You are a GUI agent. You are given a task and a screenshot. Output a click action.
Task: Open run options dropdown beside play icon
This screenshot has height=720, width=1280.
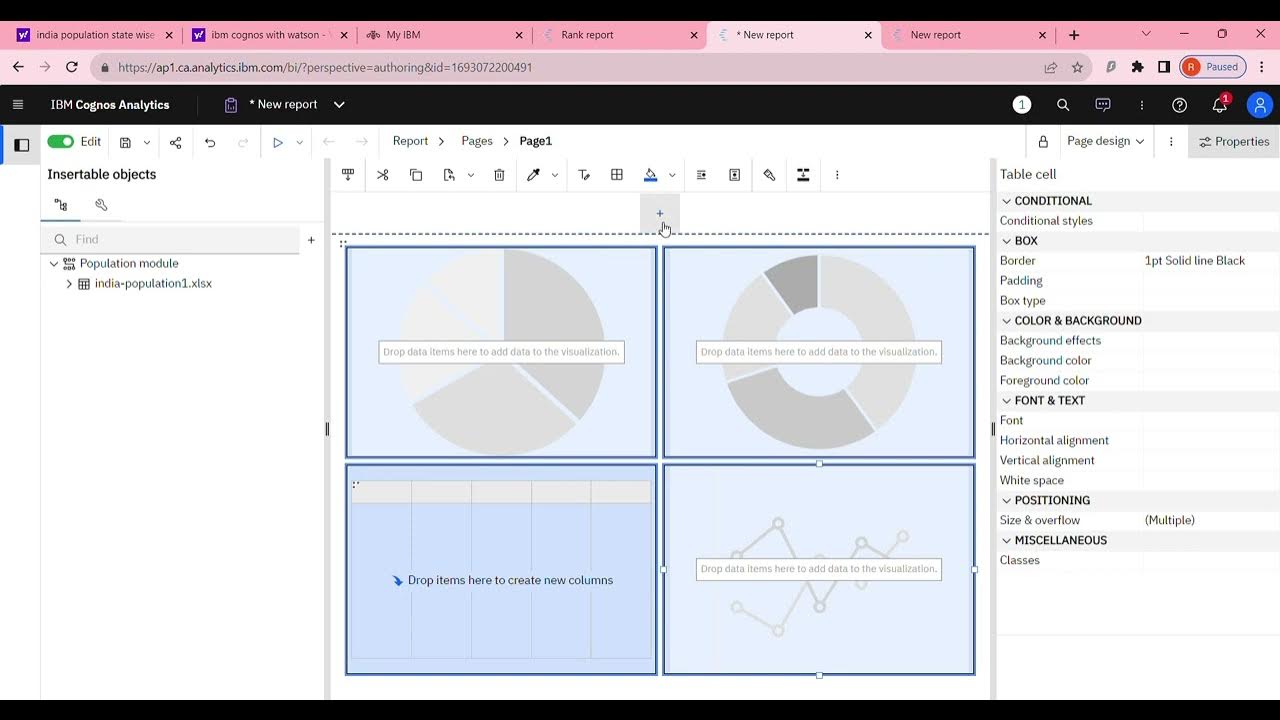pyautogui.click(x=299, y=143)
